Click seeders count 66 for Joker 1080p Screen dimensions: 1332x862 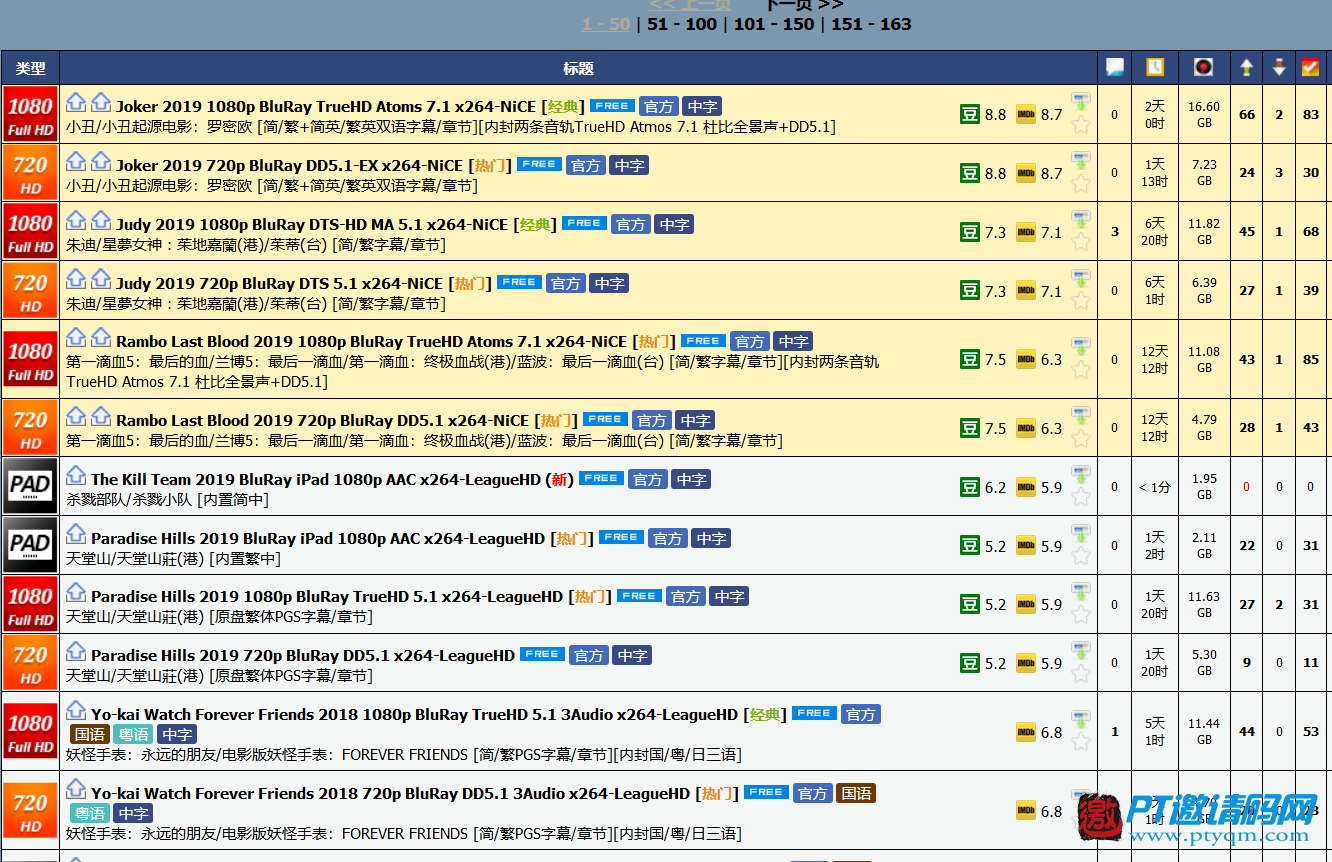(1246, 114)
